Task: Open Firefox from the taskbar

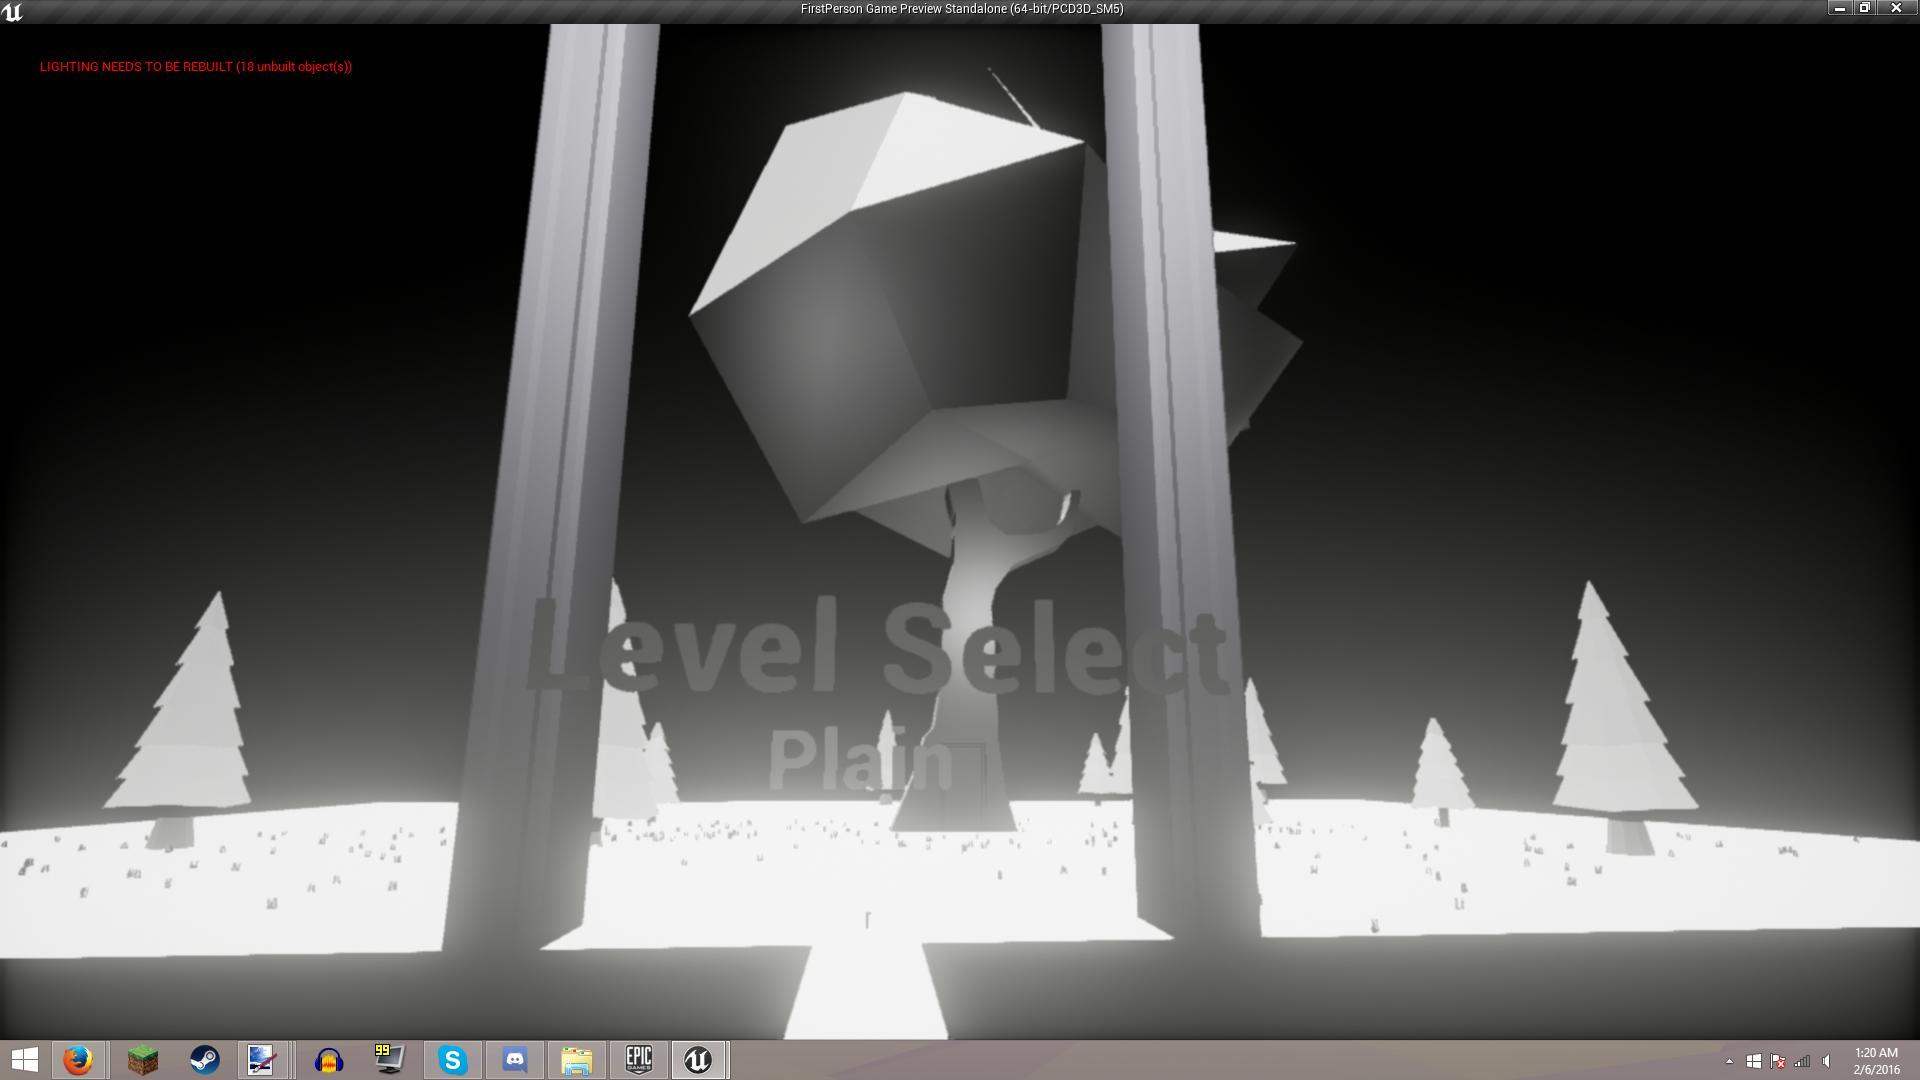Action: (x=78, y=1059)
